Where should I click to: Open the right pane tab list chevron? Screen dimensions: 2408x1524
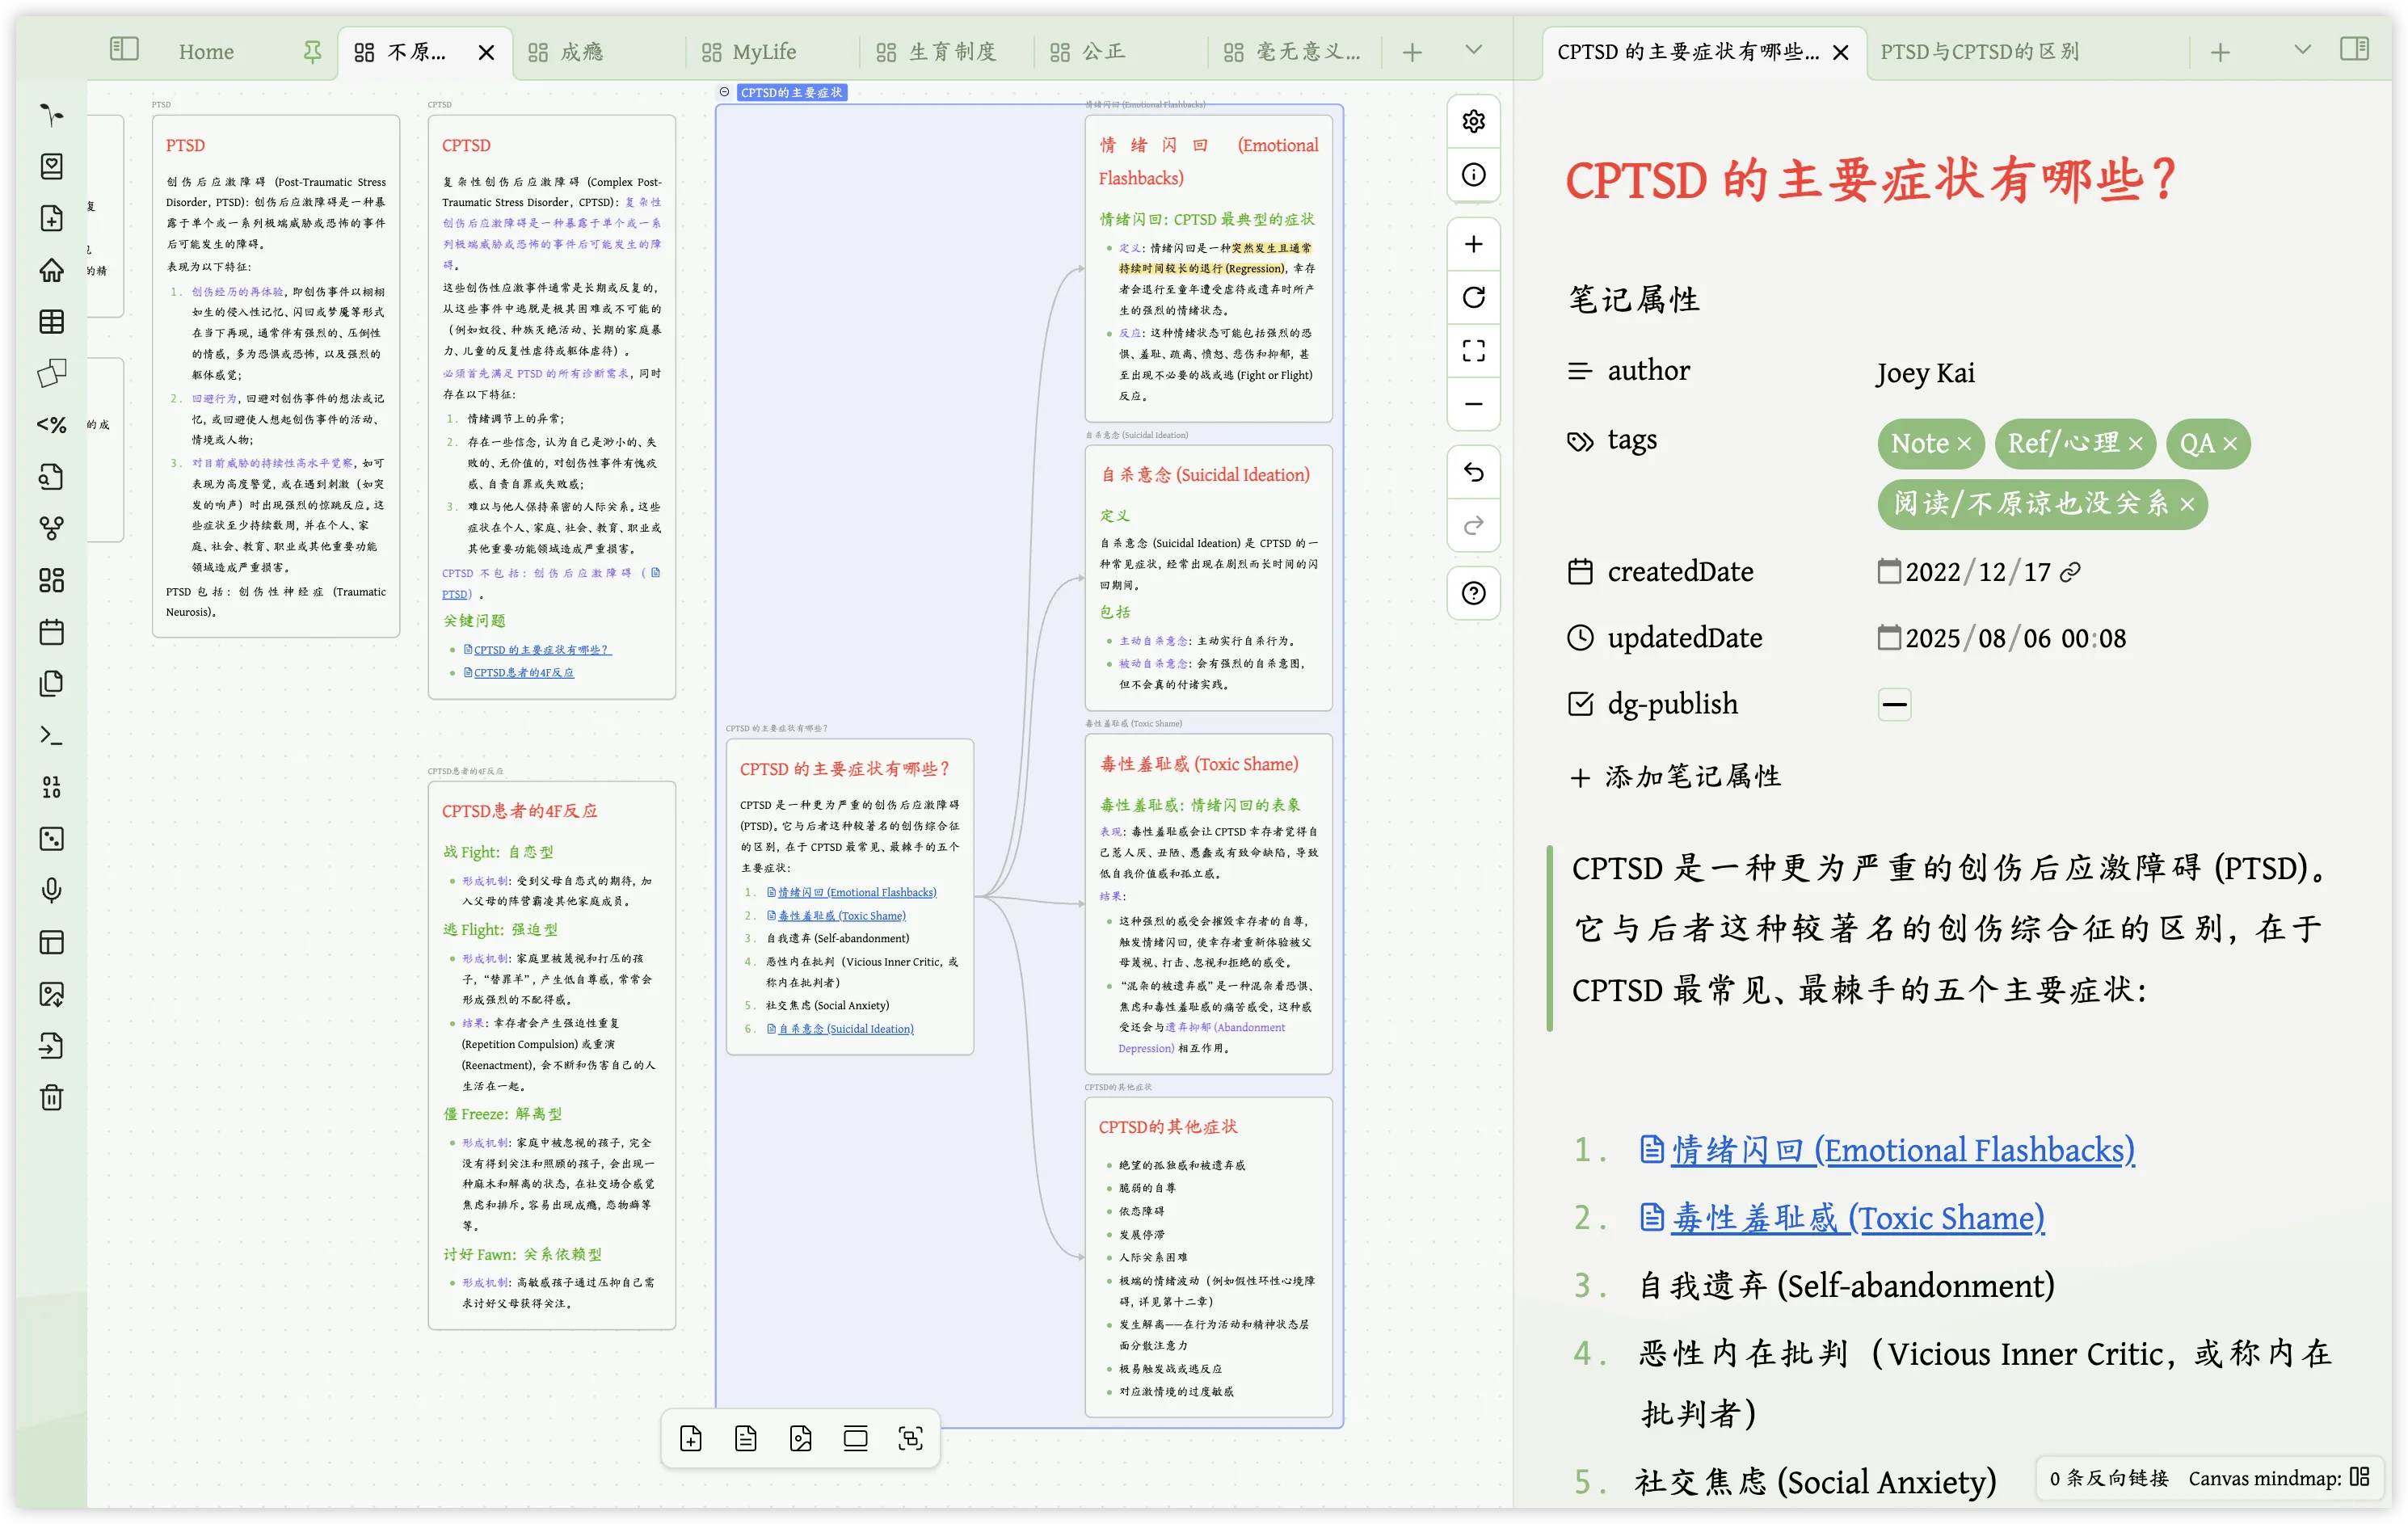coord(2302,49)
